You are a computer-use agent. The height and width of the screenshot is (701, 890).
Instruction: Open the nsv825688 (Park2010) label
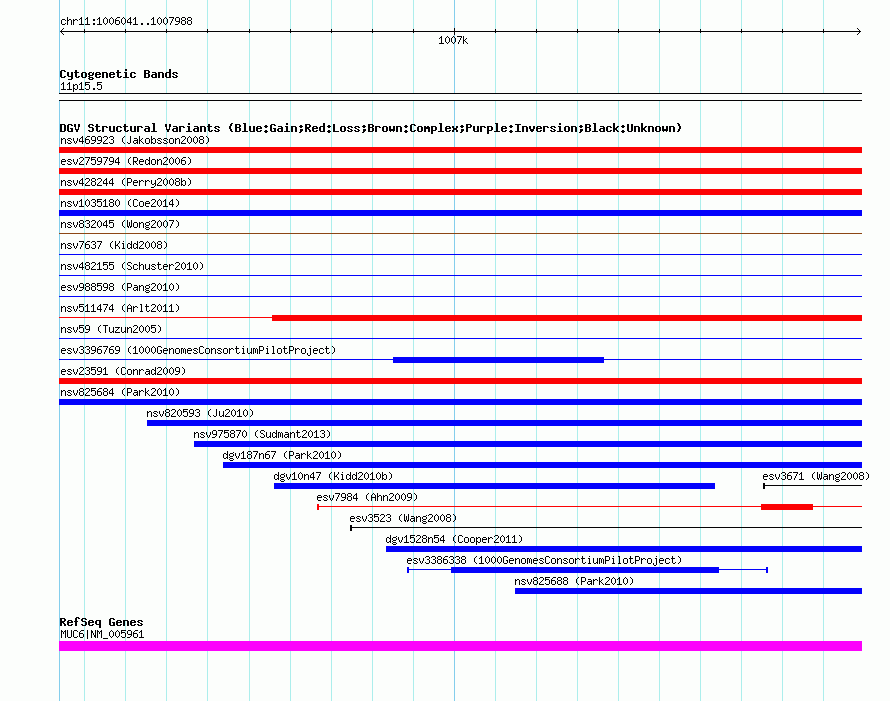pos(574,581)
